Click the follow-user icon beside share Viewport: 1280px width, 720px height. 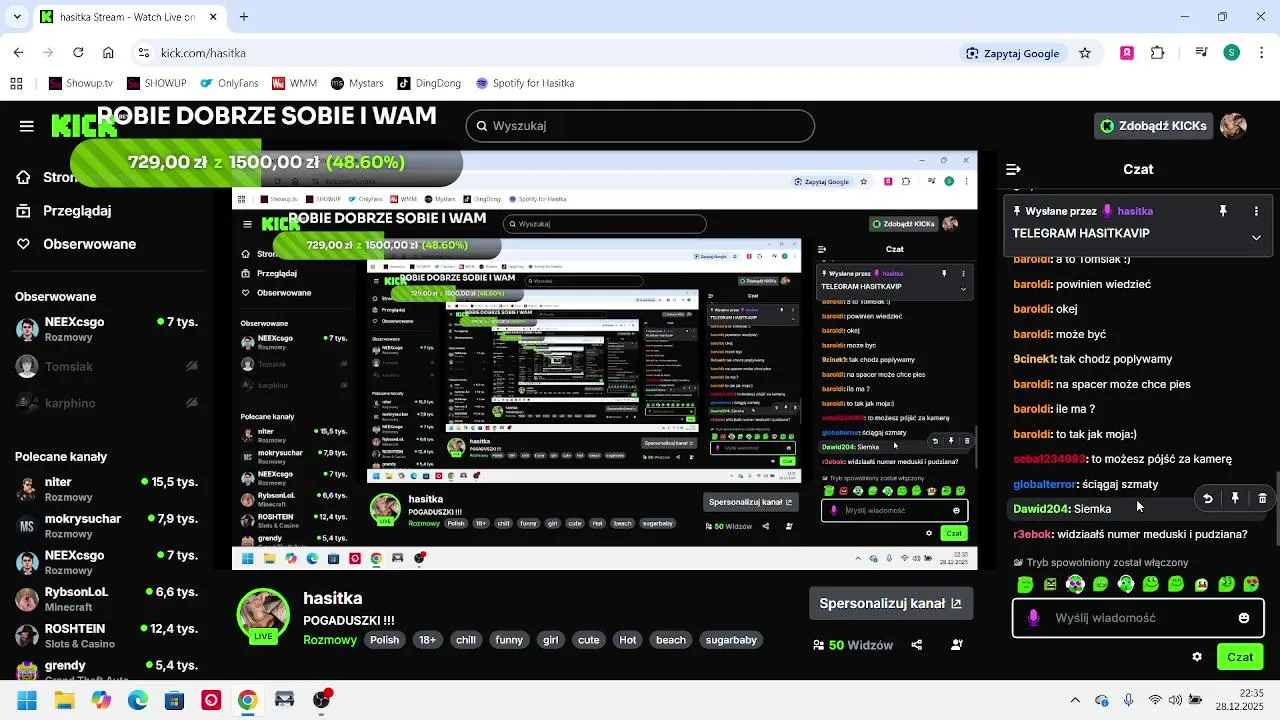click(x=957, y=645)
